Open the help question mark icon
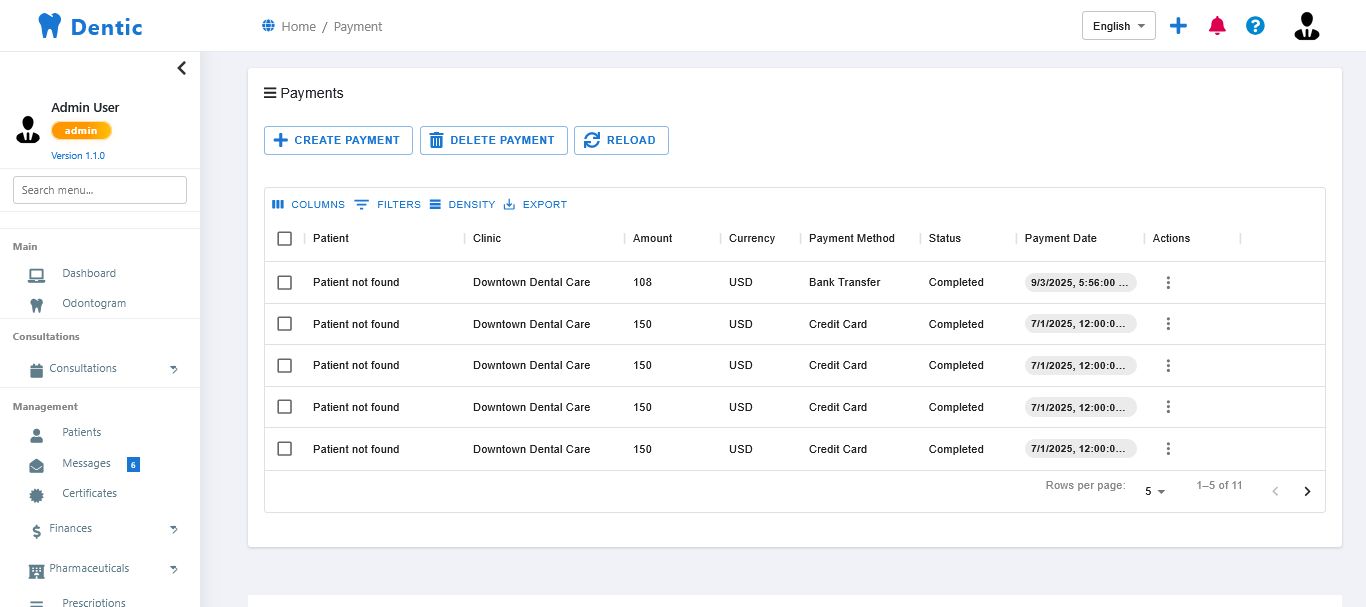 [x=1255, y=26]
